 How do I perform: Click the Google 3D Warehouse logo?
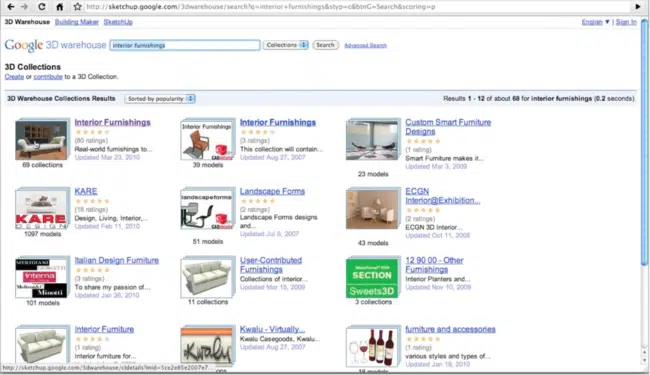55,45
